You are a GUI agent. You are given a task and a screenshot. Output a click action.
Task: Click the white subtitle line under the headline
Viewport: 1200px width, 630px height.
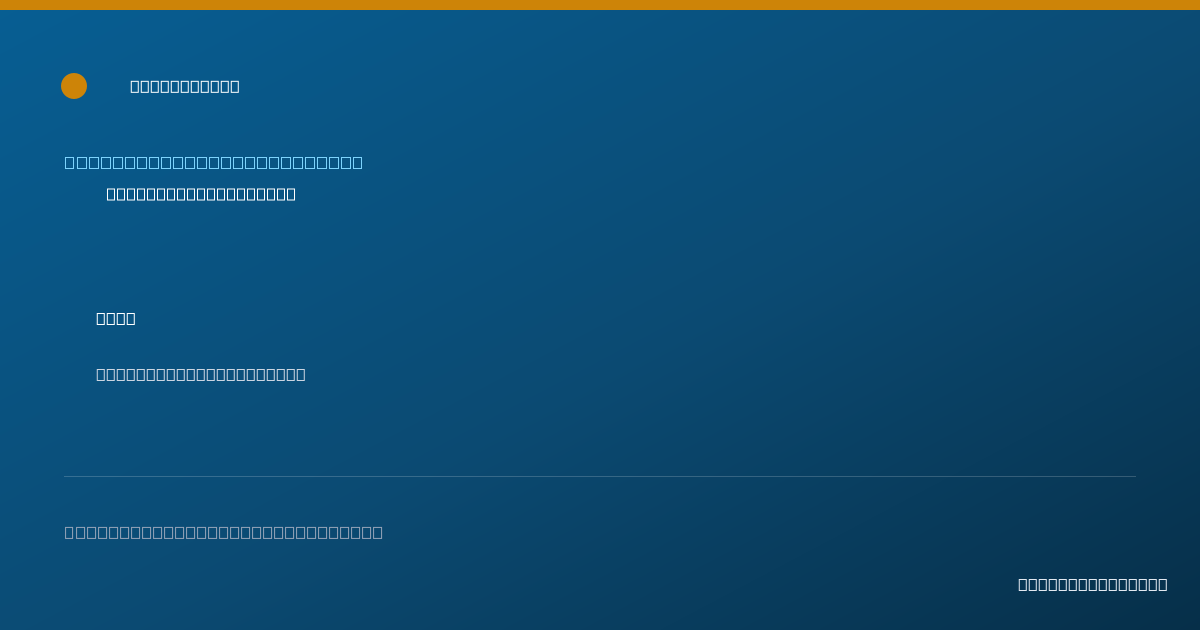[x=201, y=194]
